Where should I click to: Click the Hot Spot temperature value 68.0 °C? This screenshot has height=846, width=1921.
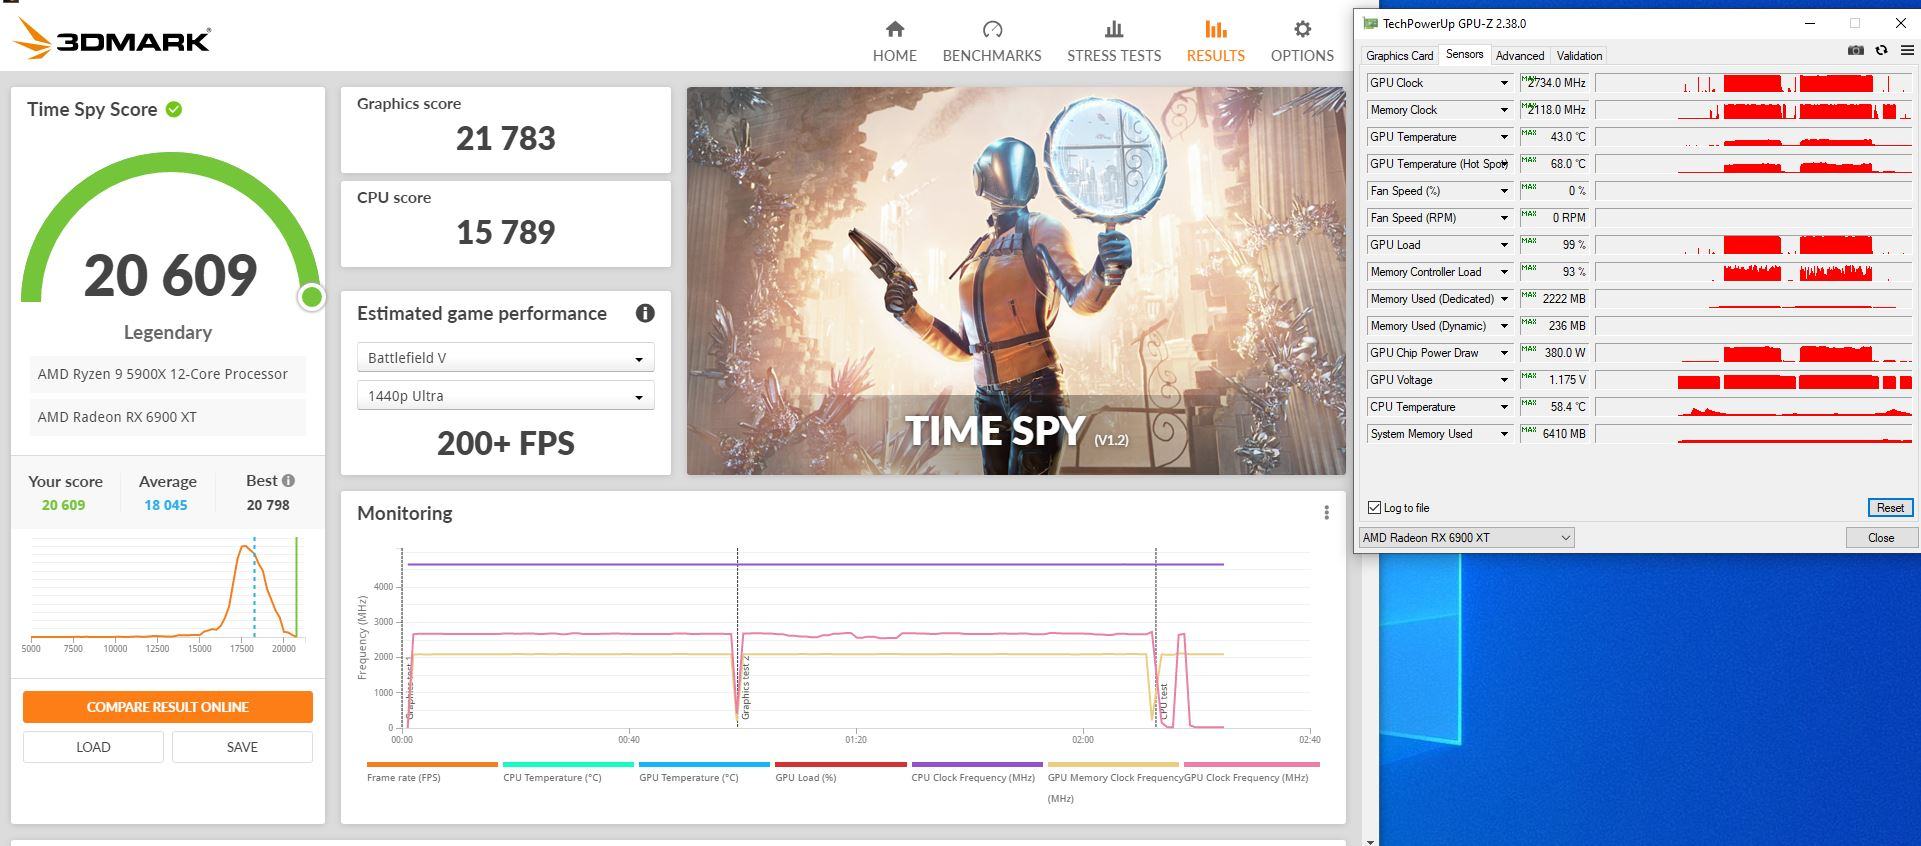(1556, 164)
